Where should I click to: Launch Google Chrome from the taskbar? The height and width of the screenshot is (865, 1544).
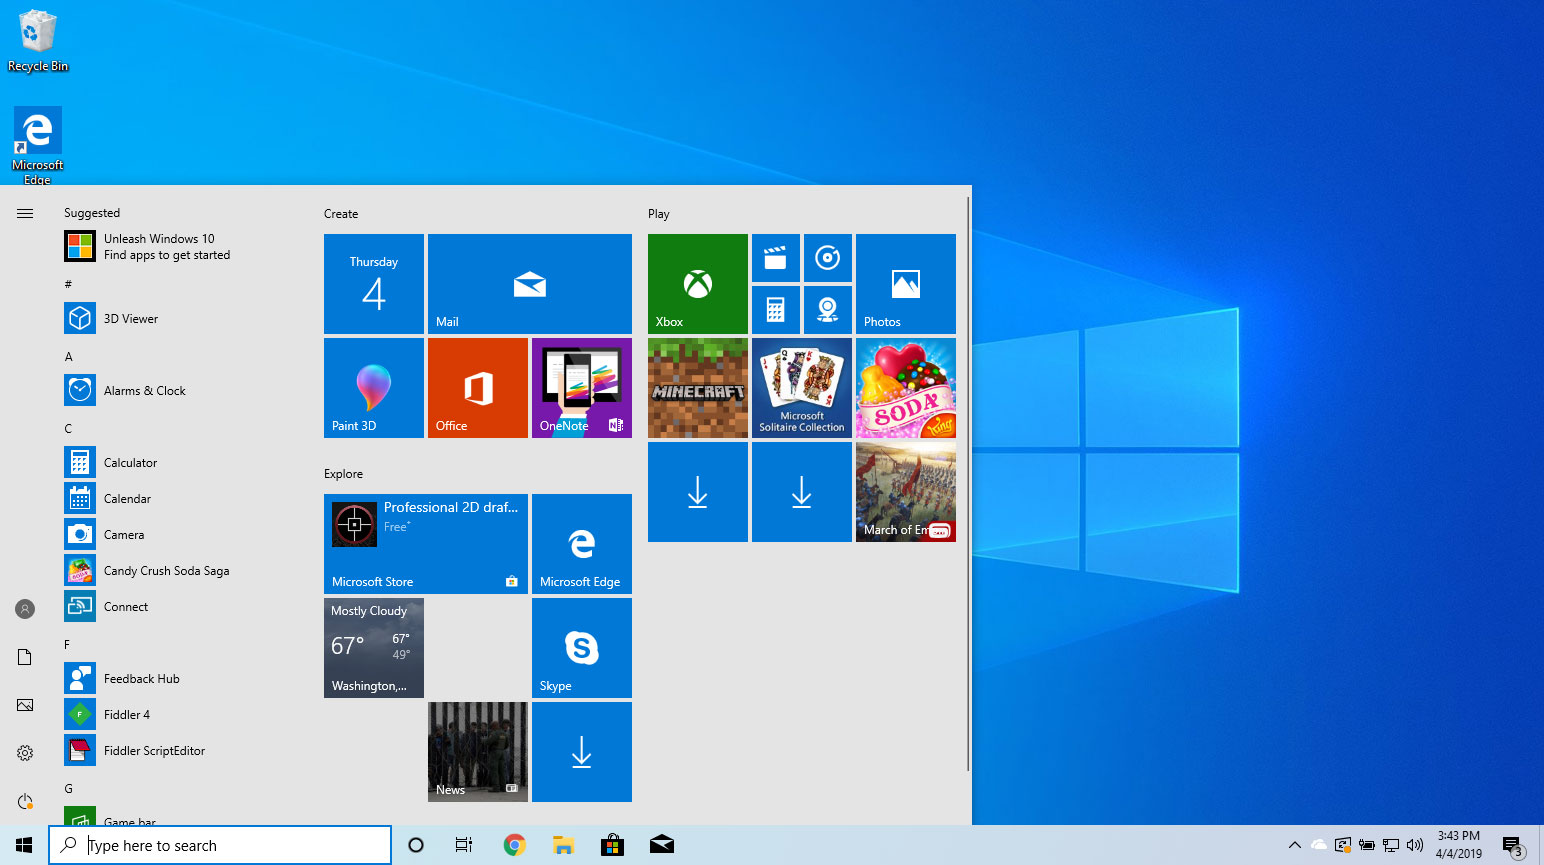pyautogui.click(x=514, y=845)
